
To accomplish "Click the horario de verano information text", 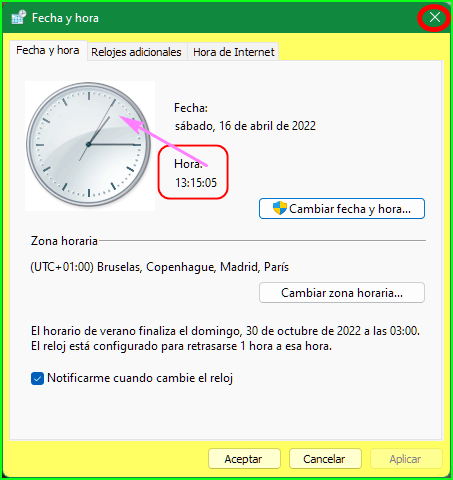I will click(x=225, y=338).
